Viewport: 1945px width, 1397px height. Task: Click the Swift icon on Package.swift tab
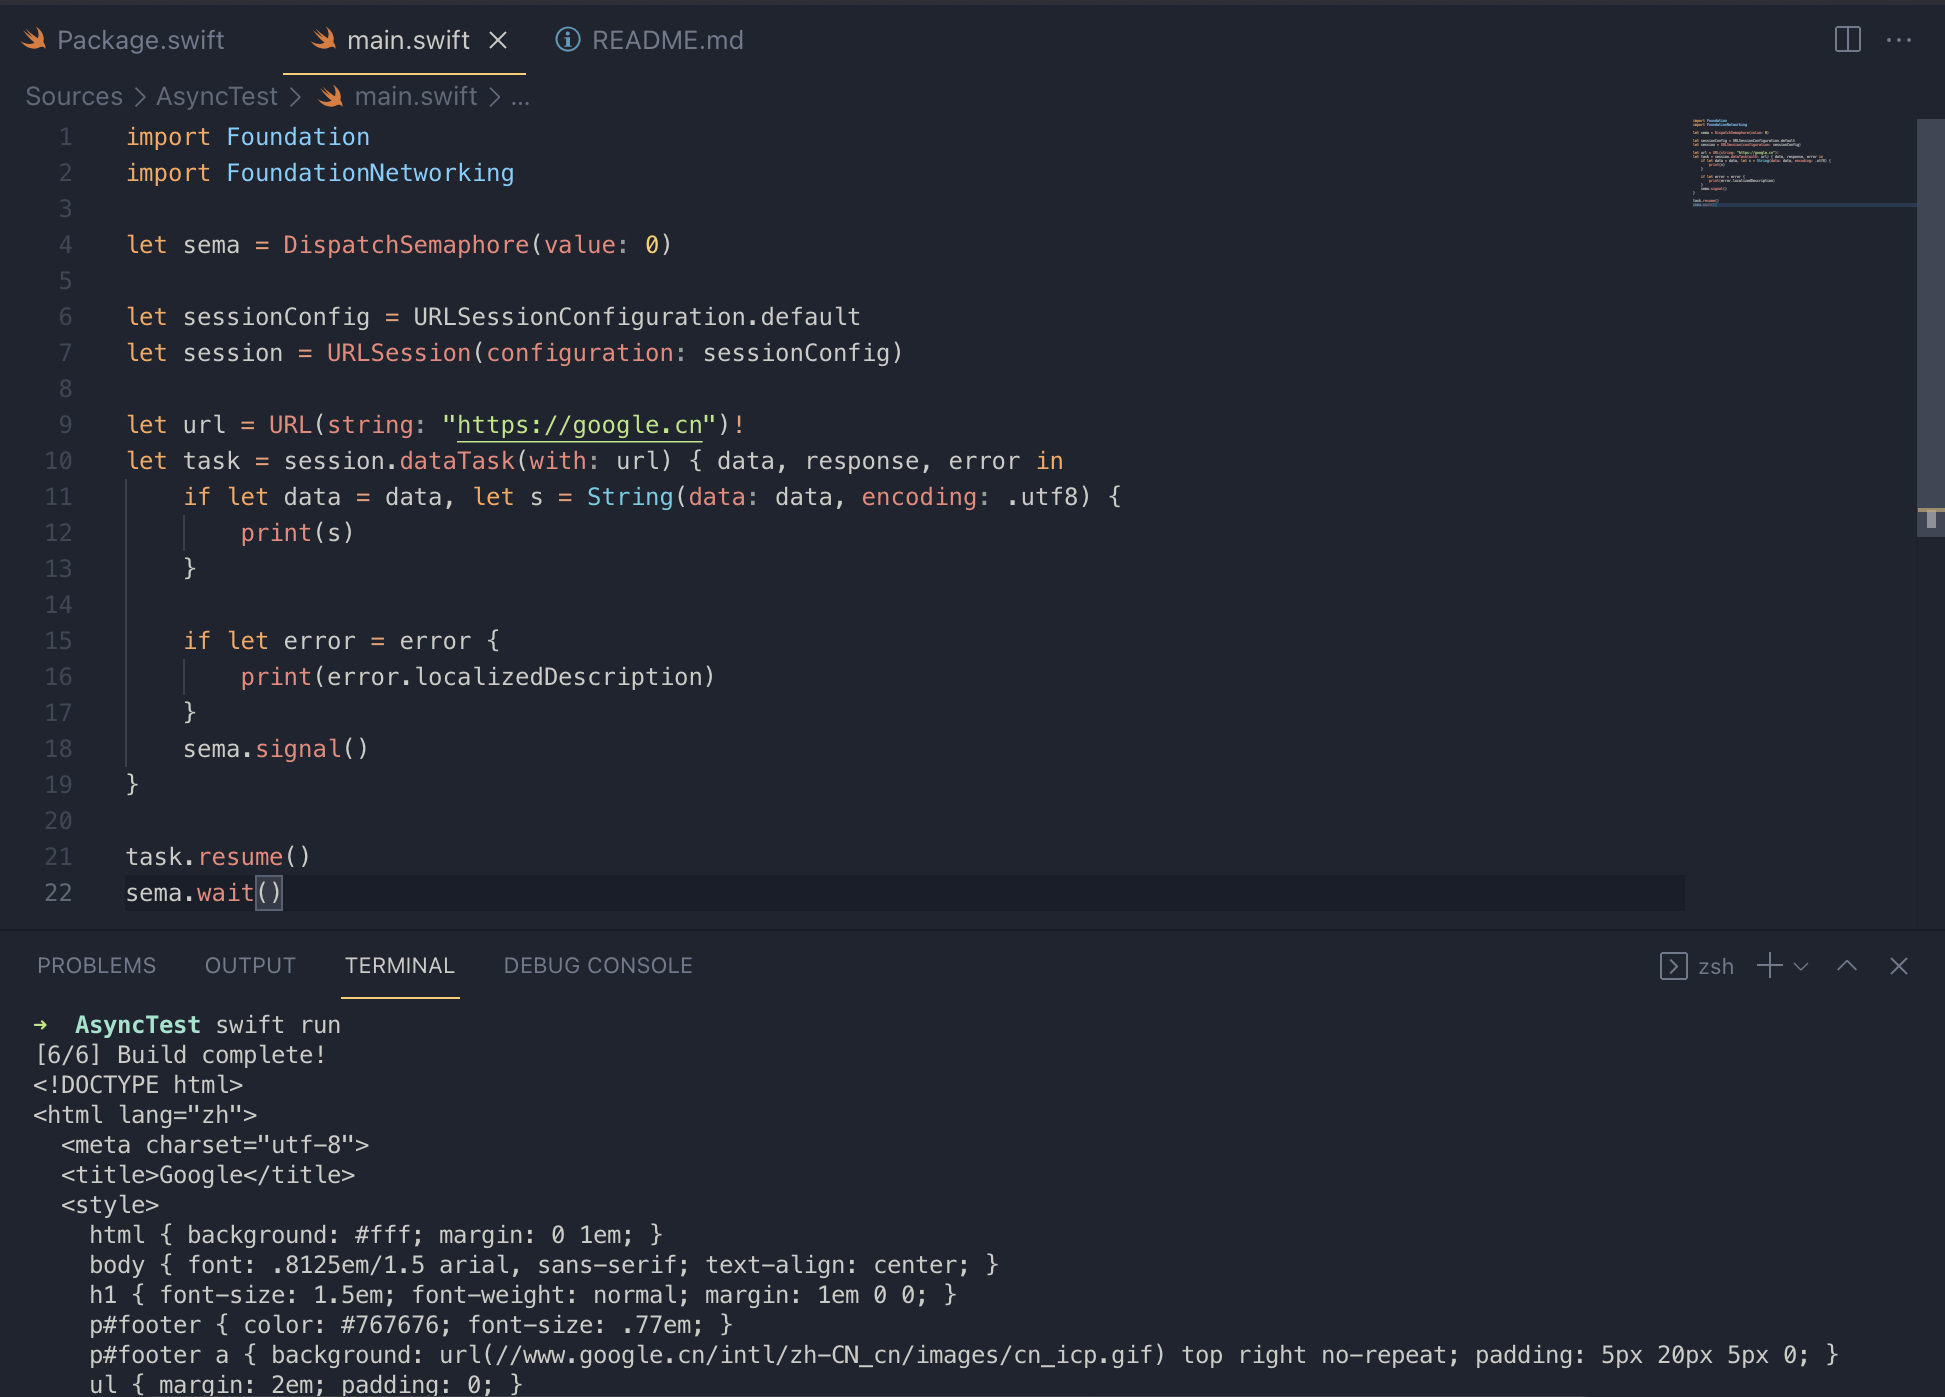pos(35,40)
